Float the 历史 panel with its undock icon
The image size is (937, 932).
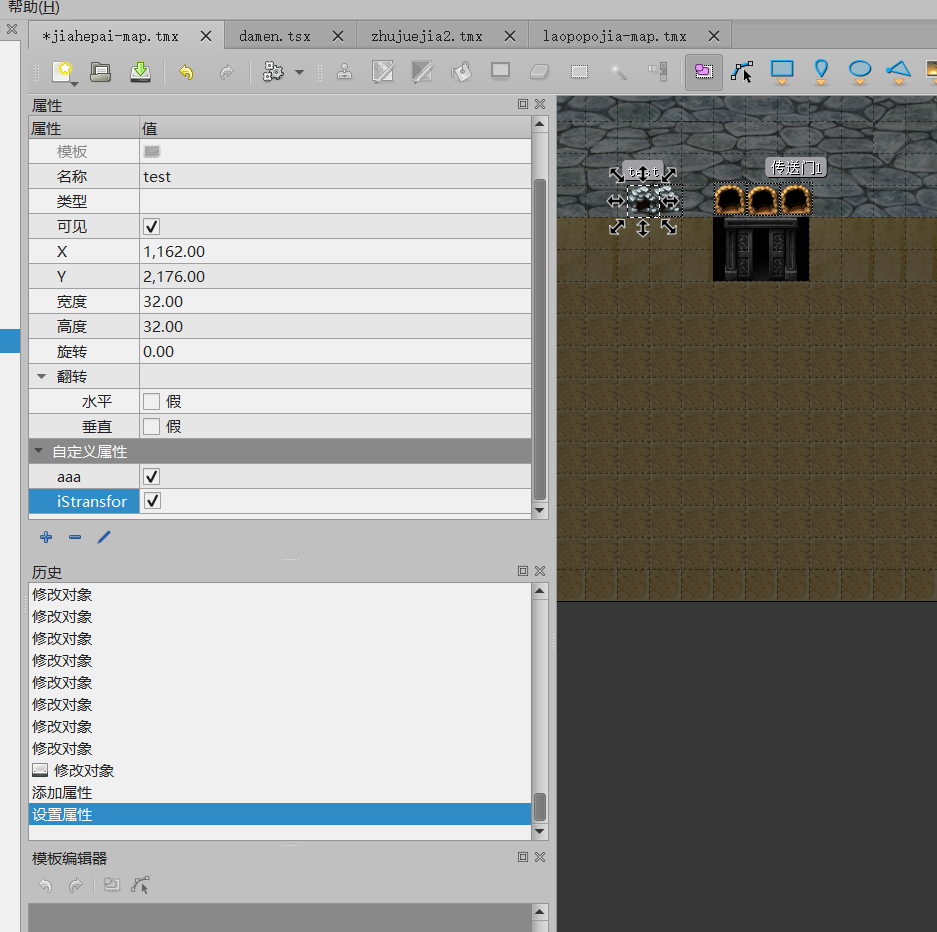(523, 571)
